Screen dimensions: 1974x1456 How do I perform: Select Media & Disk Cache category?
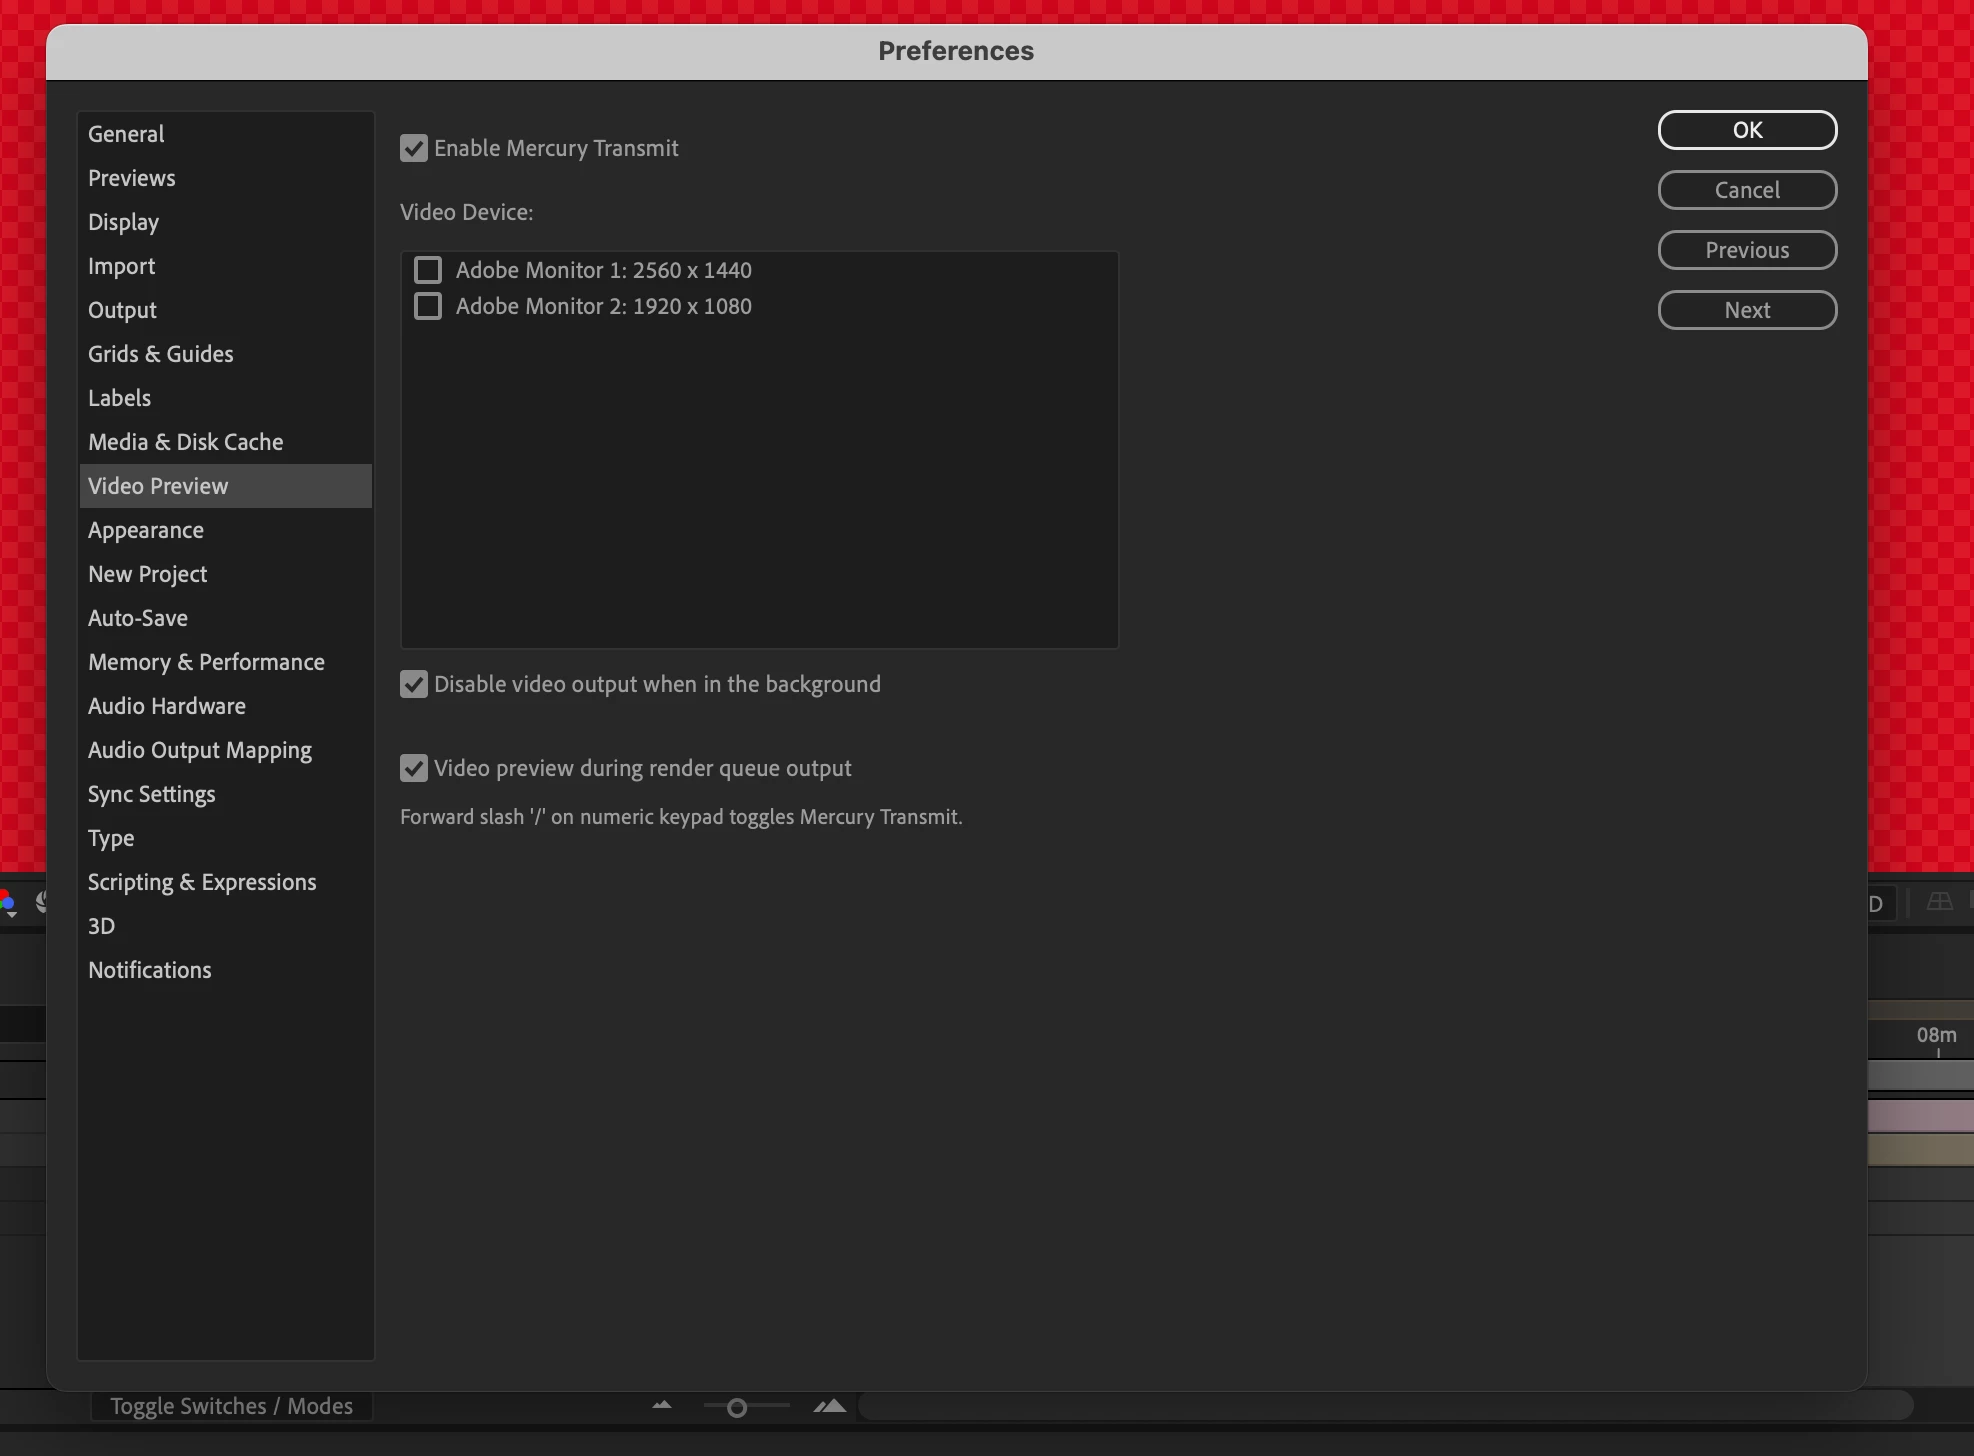coord(186,442)
